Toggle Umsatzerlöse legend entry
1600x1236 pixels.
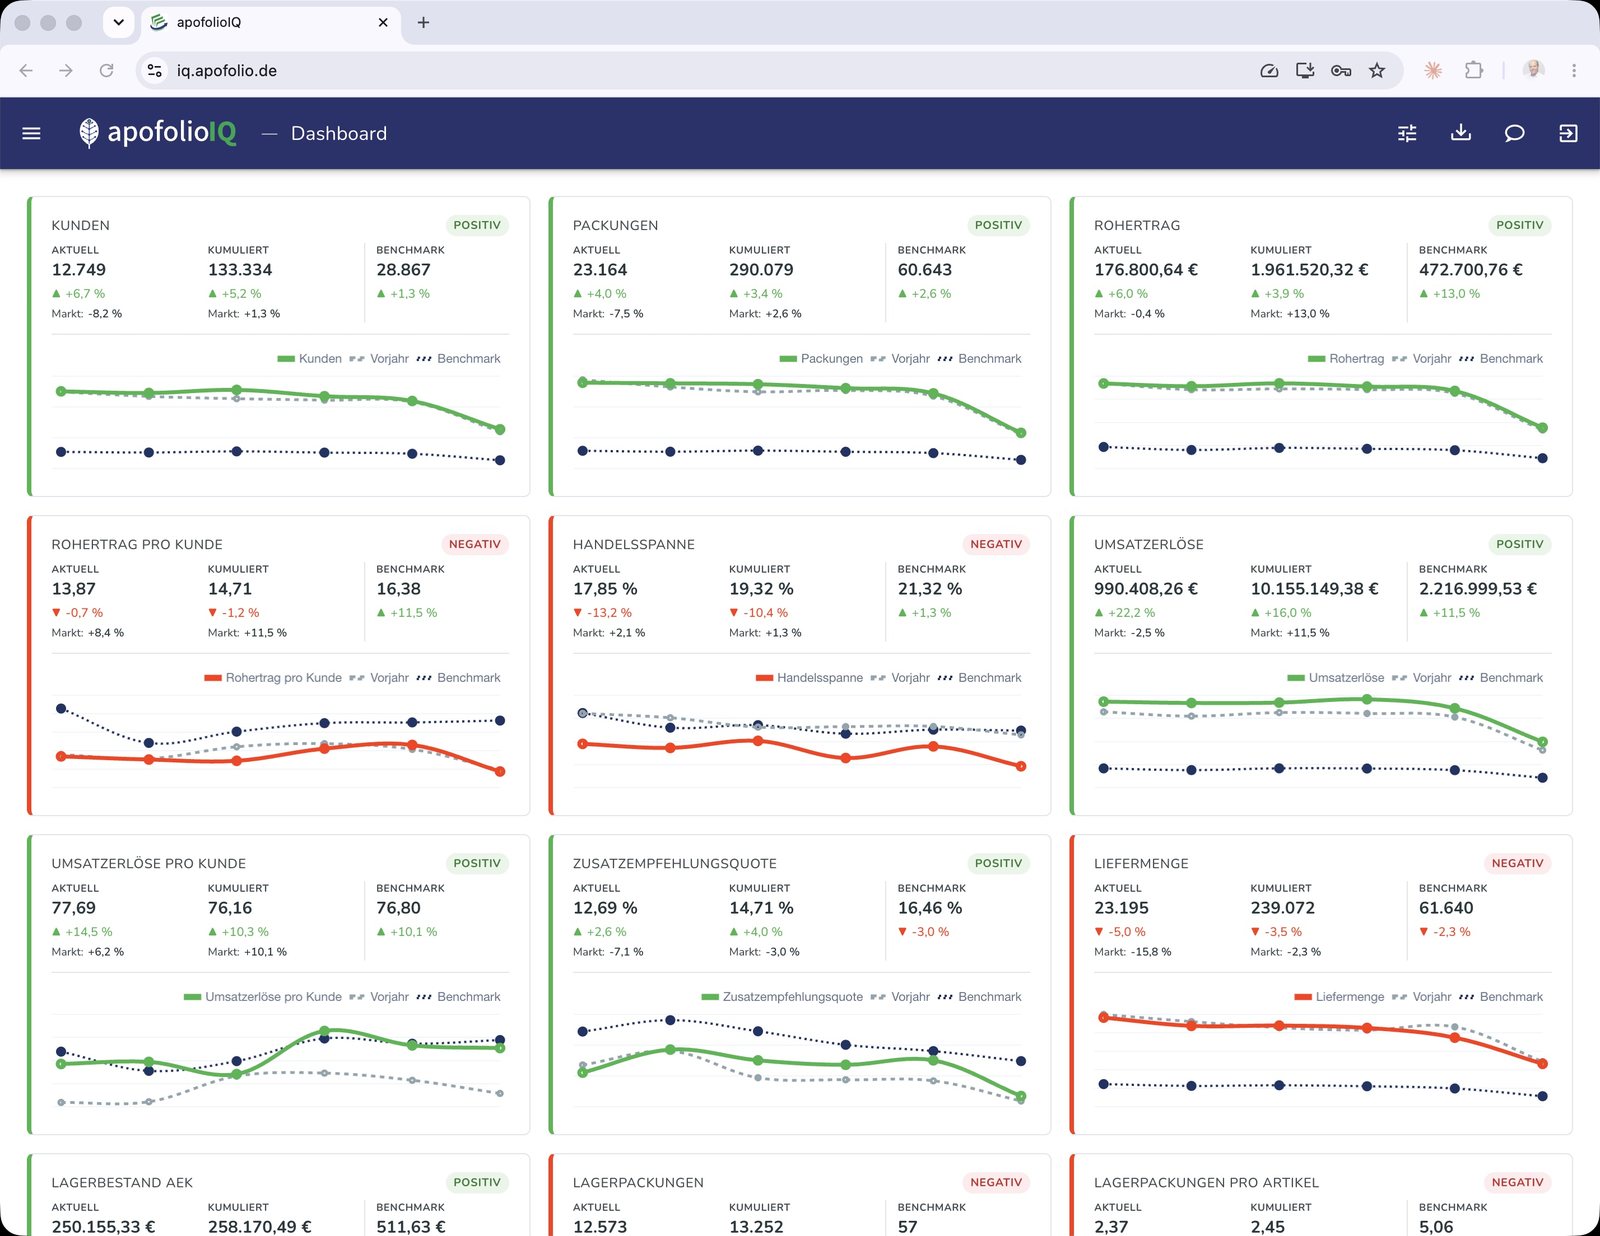point(1336,677)
